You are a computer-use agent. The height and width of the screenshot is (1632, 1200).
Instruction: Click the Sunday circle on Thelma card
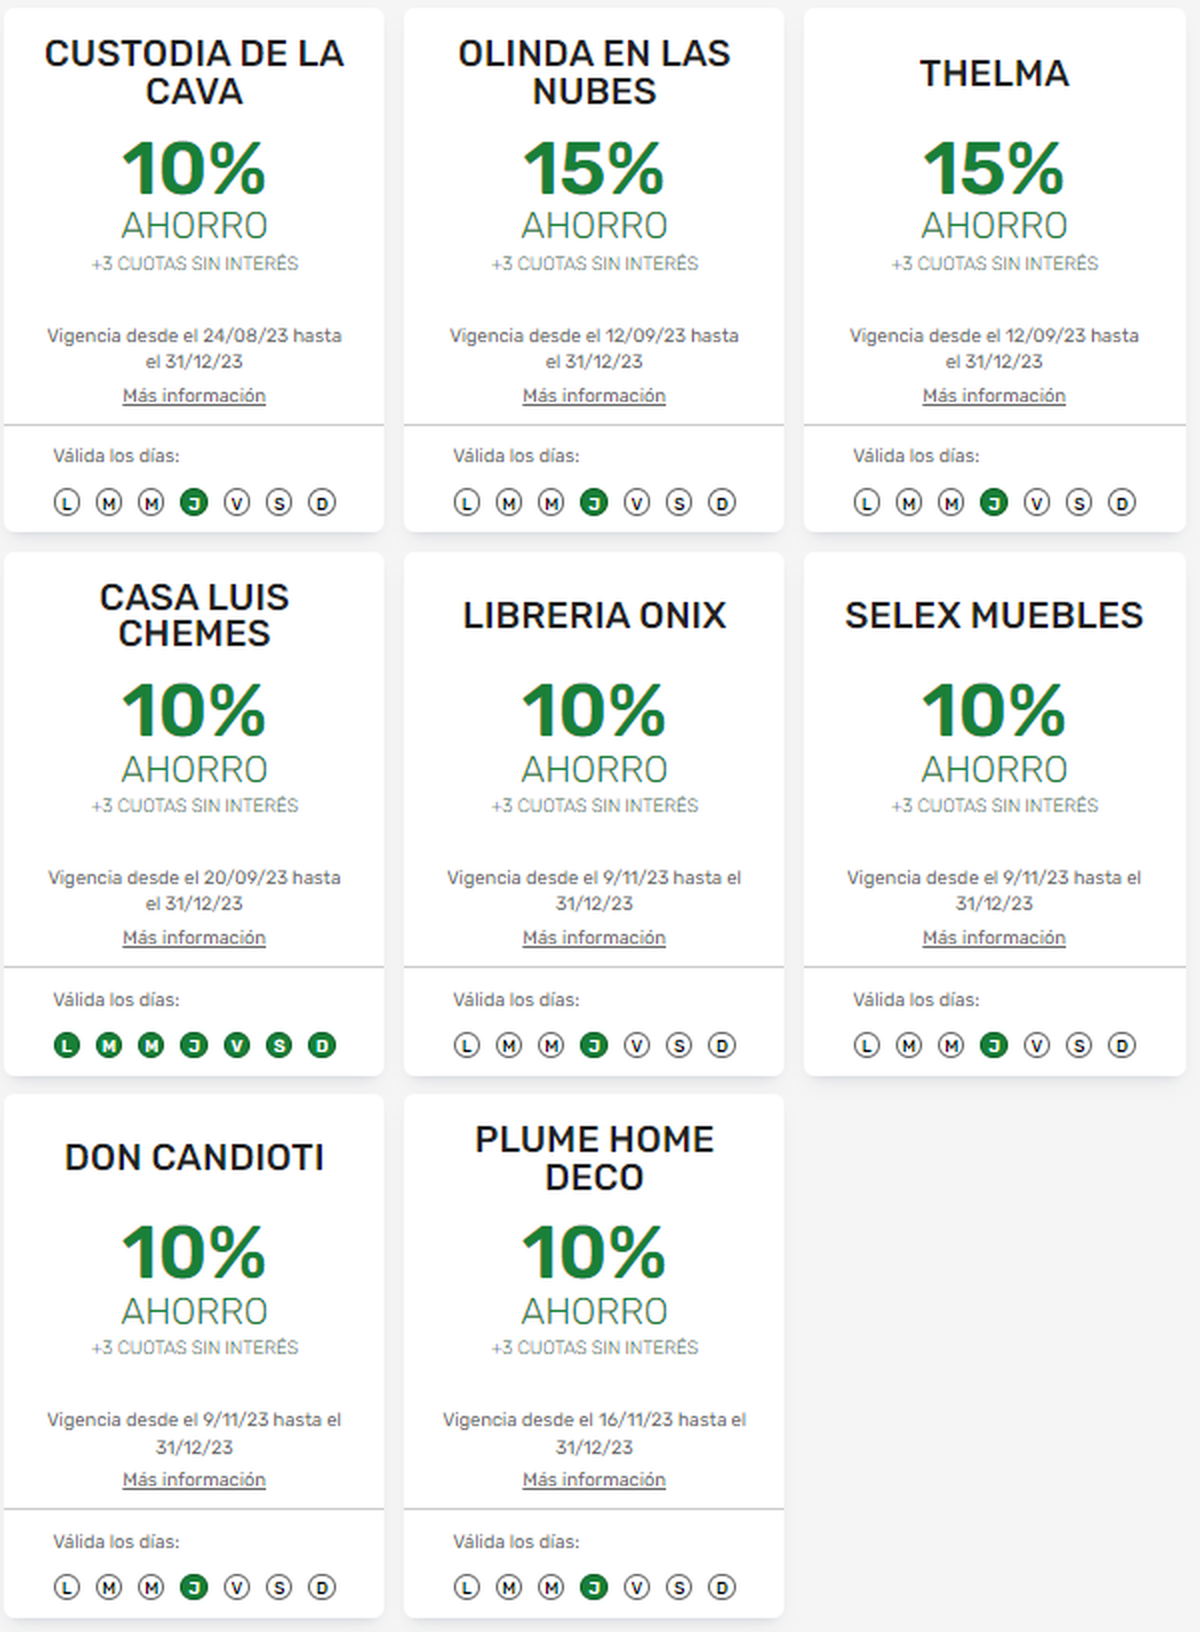click(1122, 502)
